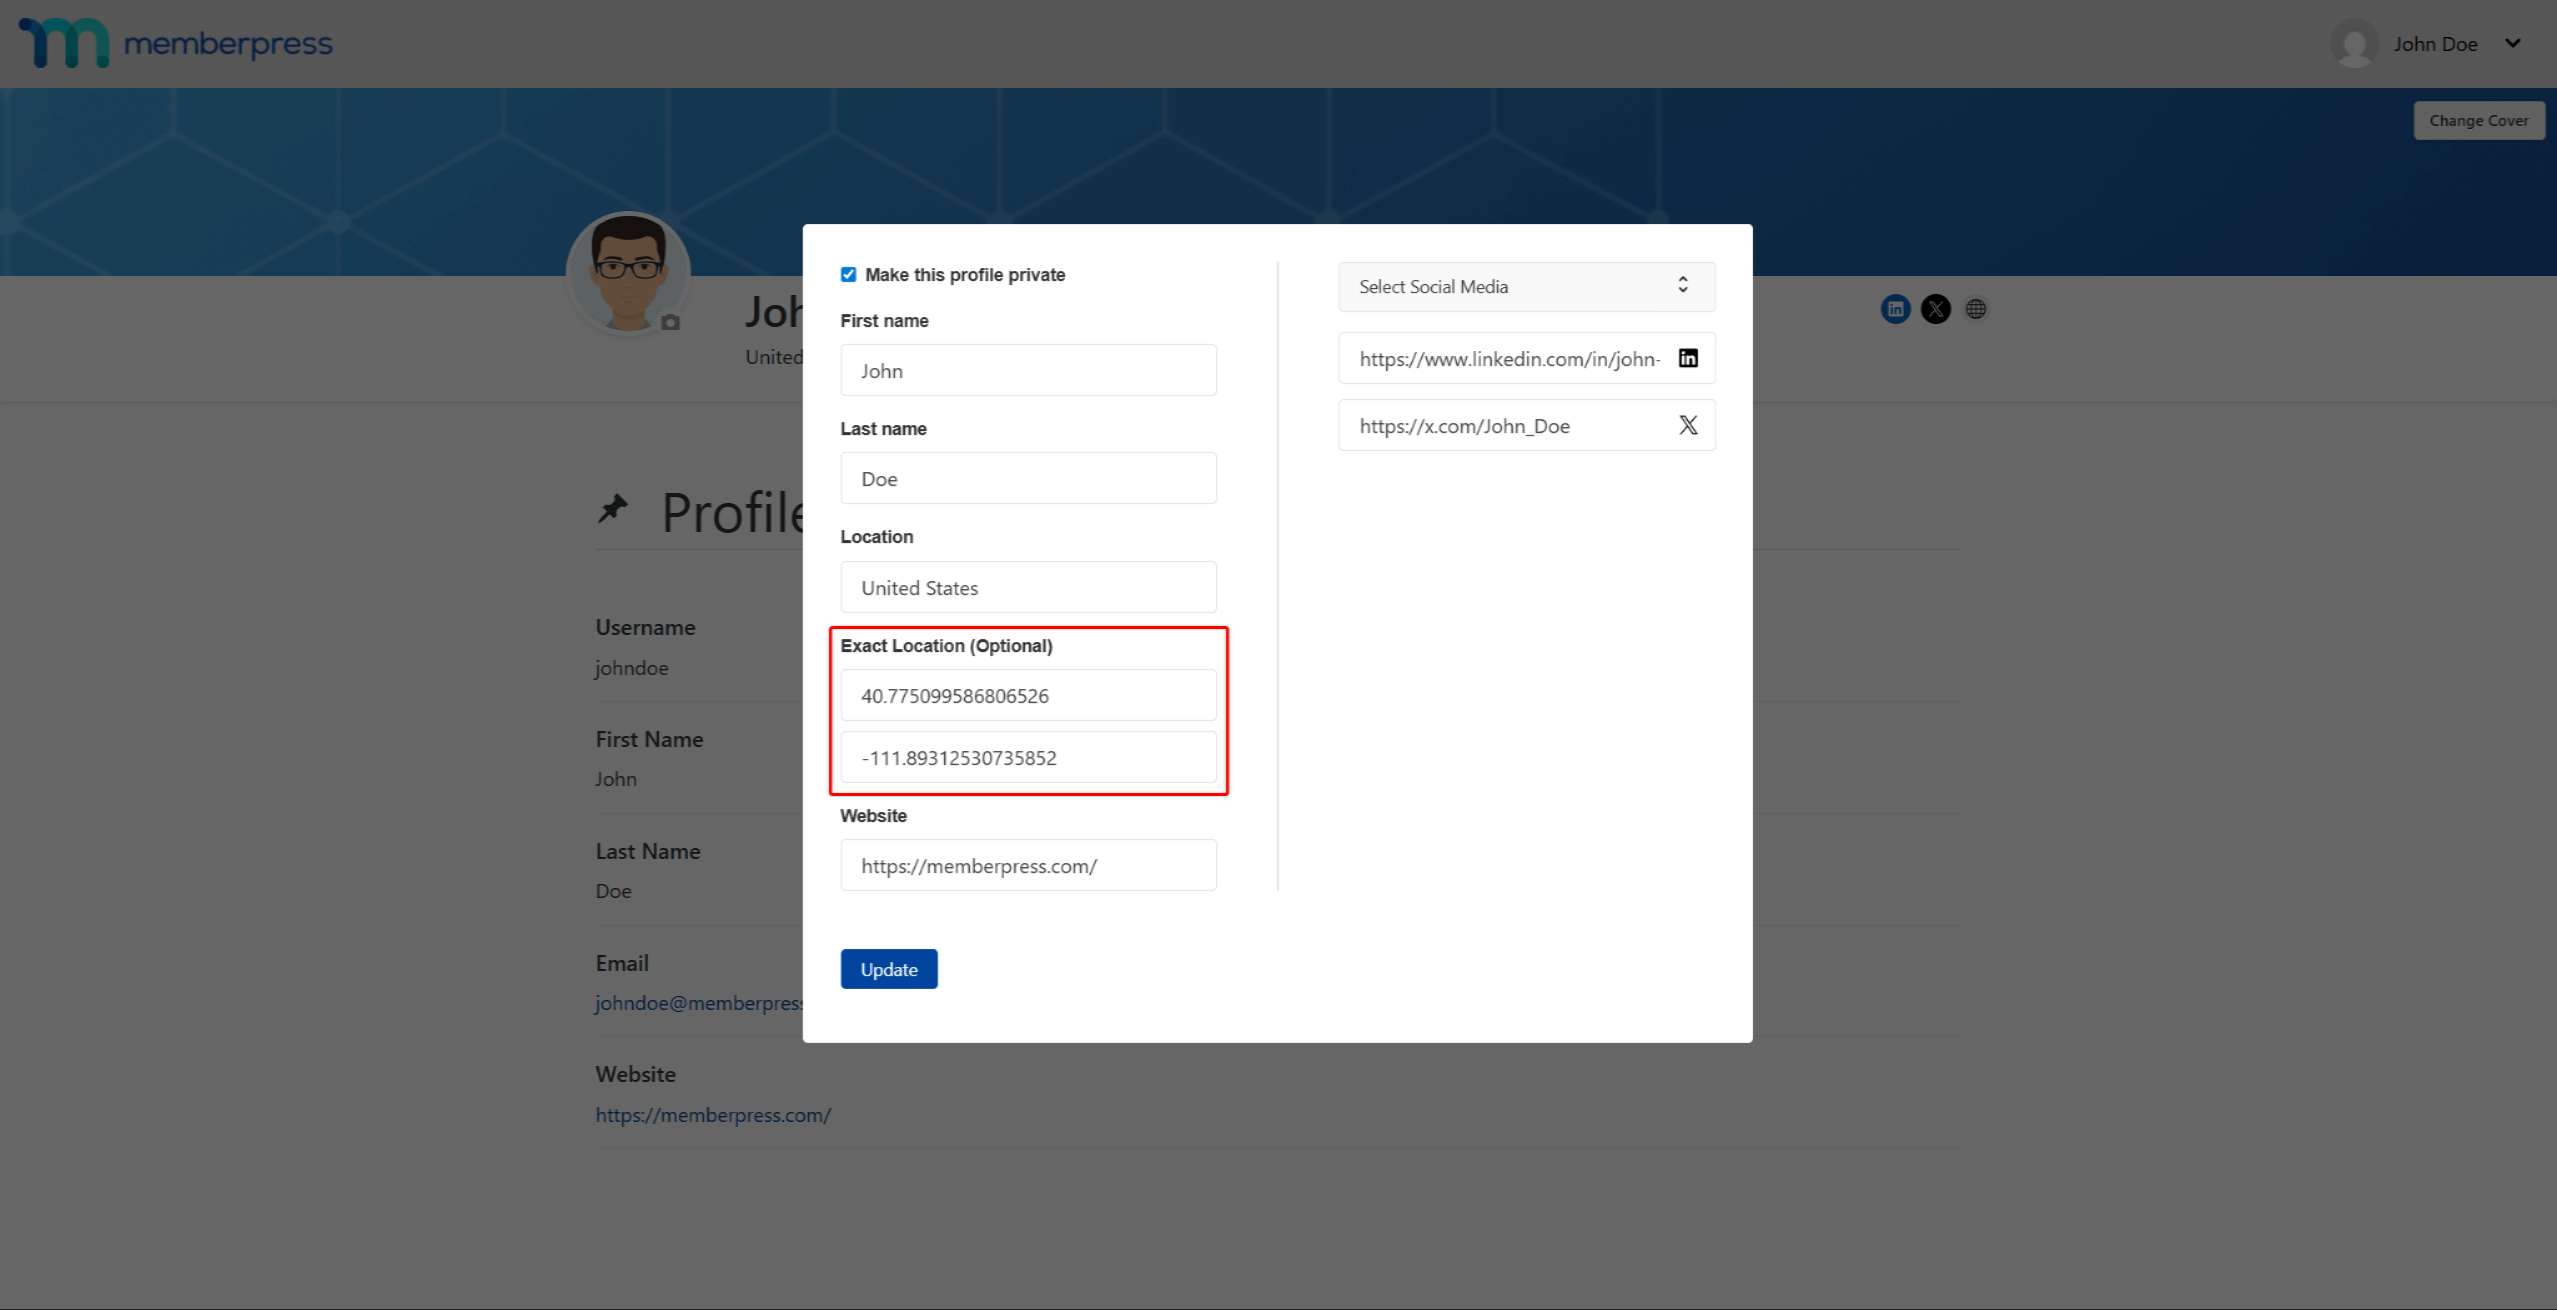Expand the John Doe user menu chevron
This screenshot has width=2557, height=1310.
click(x=2512, y=43)
